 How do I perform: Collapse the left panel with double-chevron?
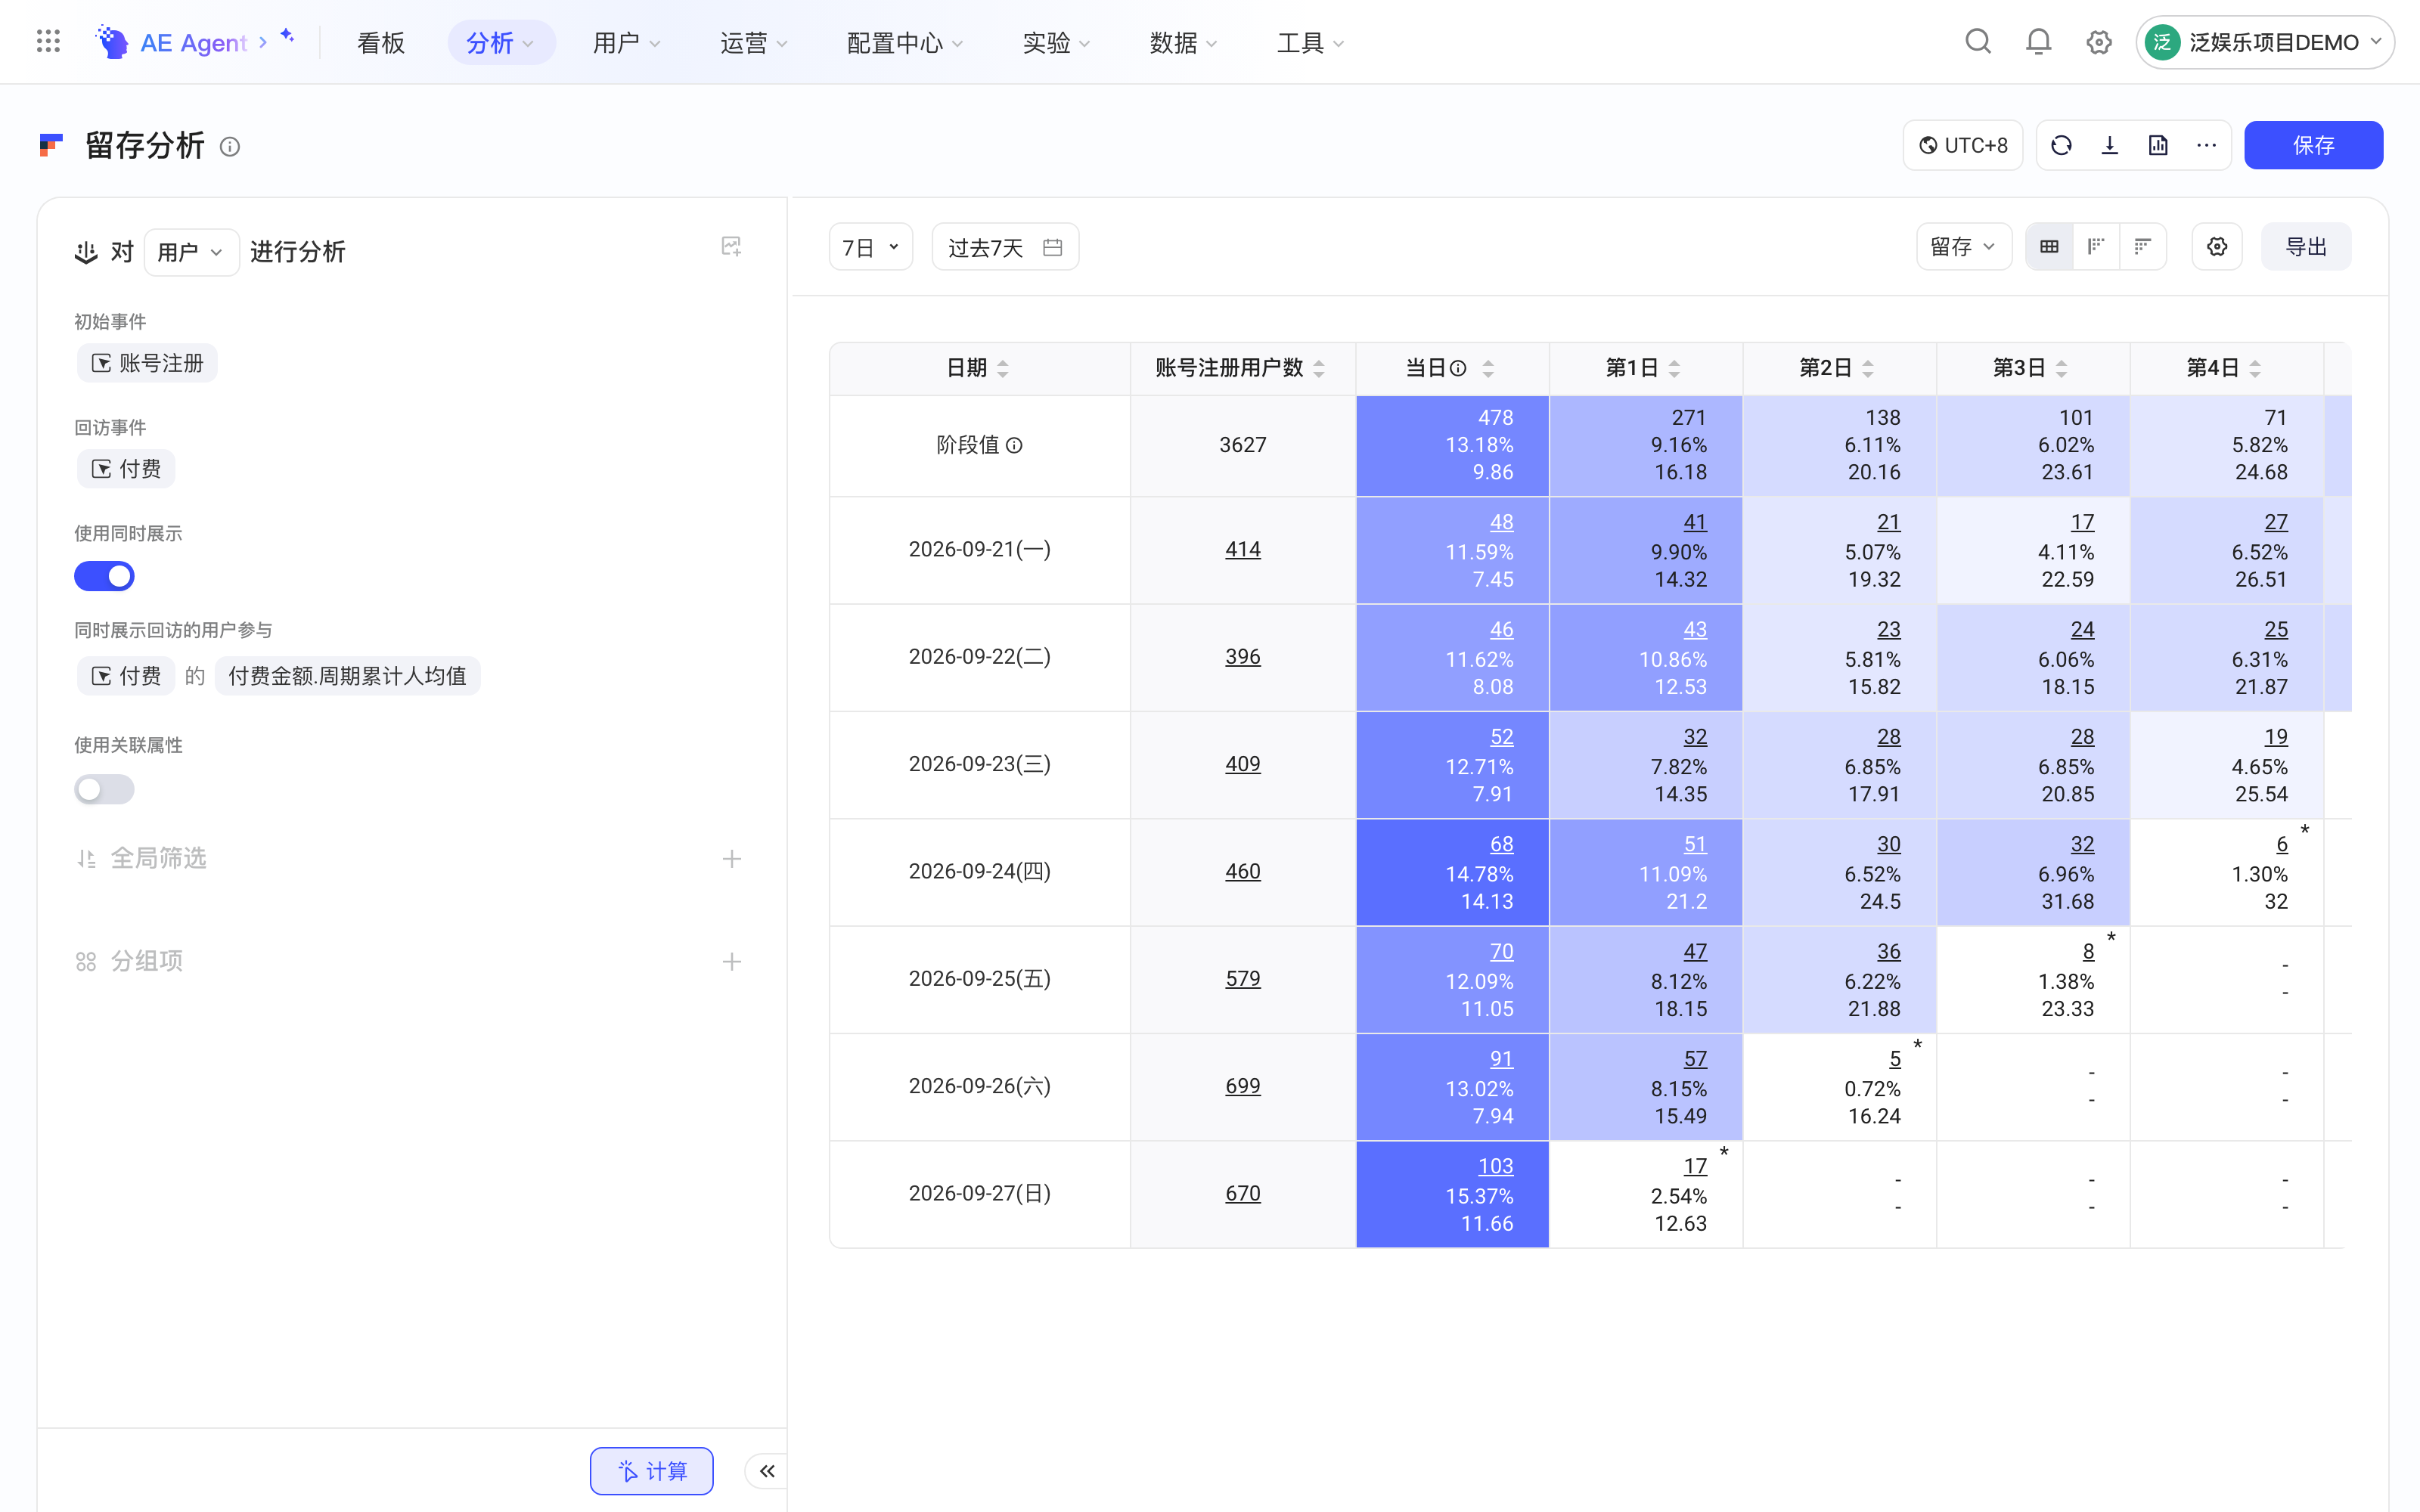pyautogui.click(x=767, y=1471)
